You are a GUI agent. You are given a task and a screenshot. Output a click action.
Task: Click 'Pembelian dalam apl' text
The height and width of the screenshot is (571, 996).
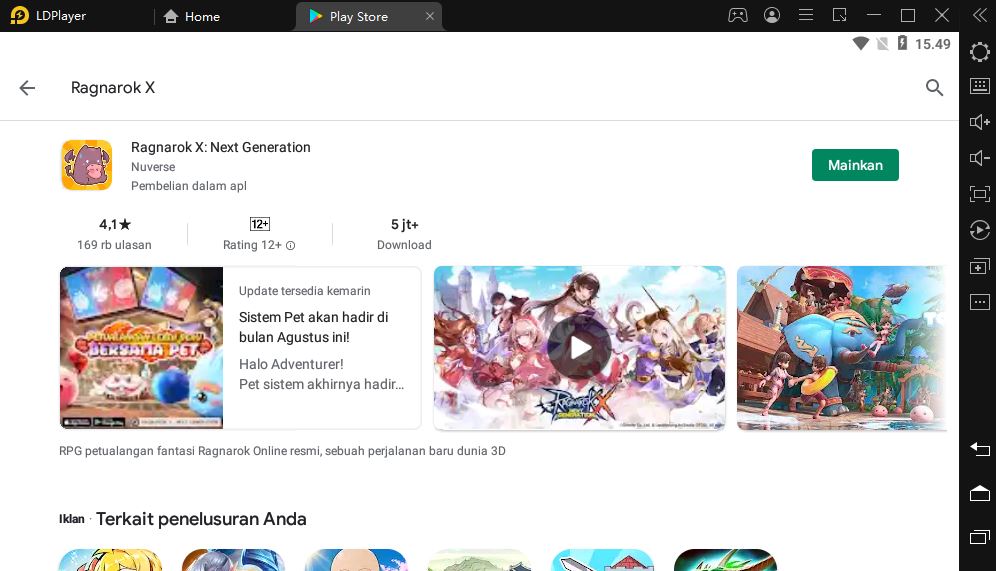tap(189, 186)
